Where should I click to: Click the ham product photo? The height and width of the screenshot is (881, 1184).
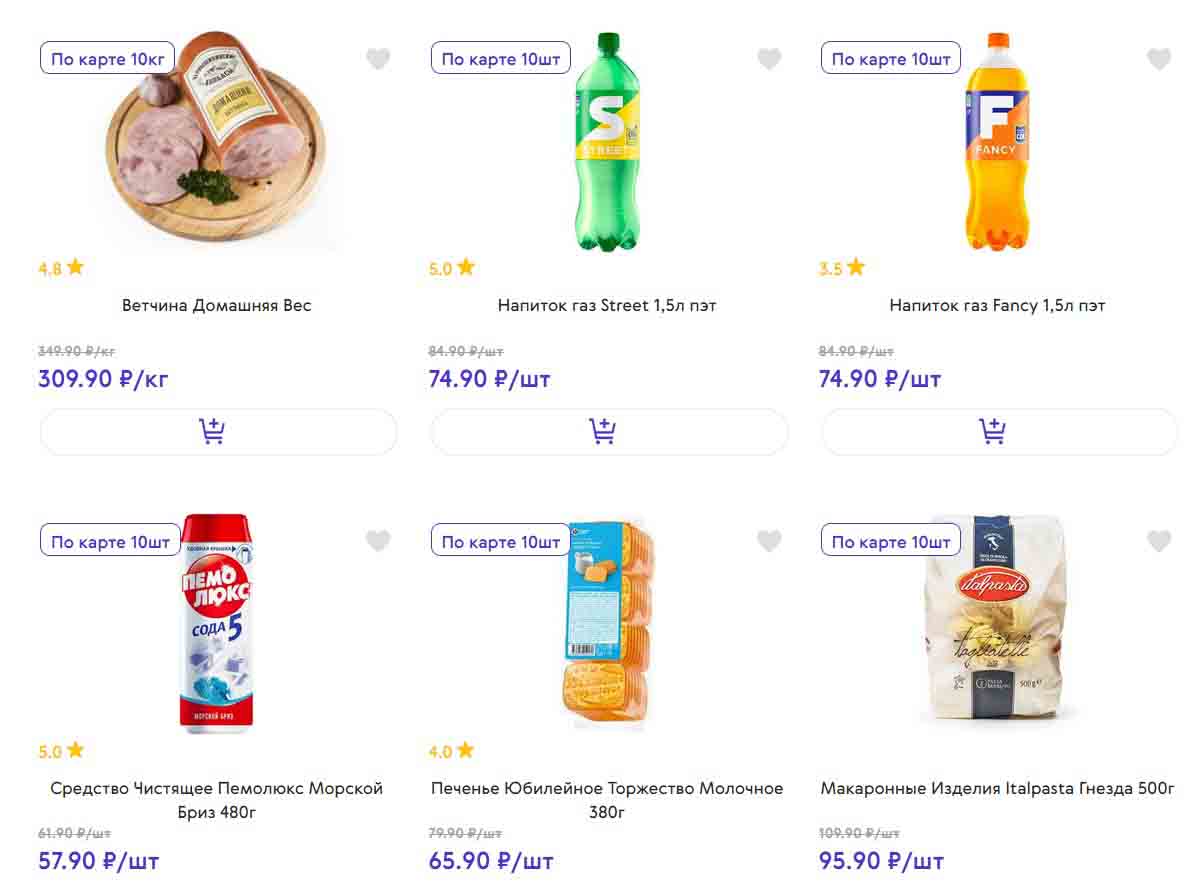coord(218,150)
